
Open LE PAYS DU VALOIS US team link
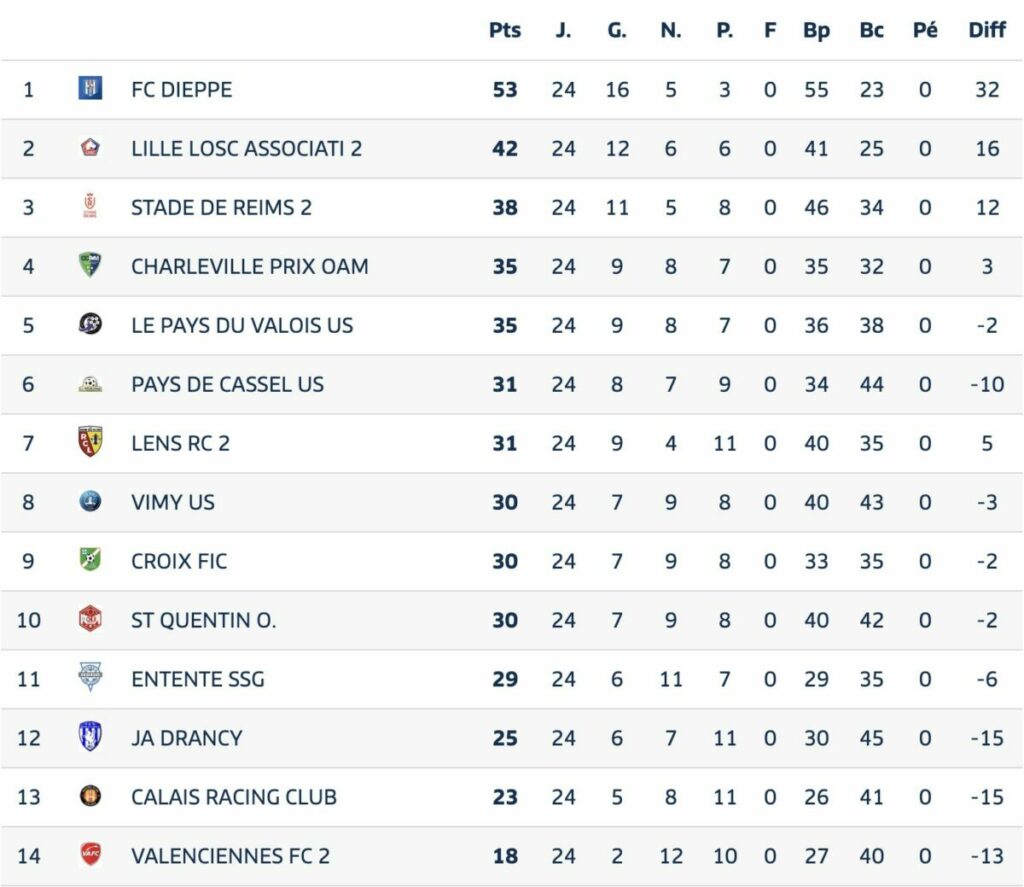point(242,325)
